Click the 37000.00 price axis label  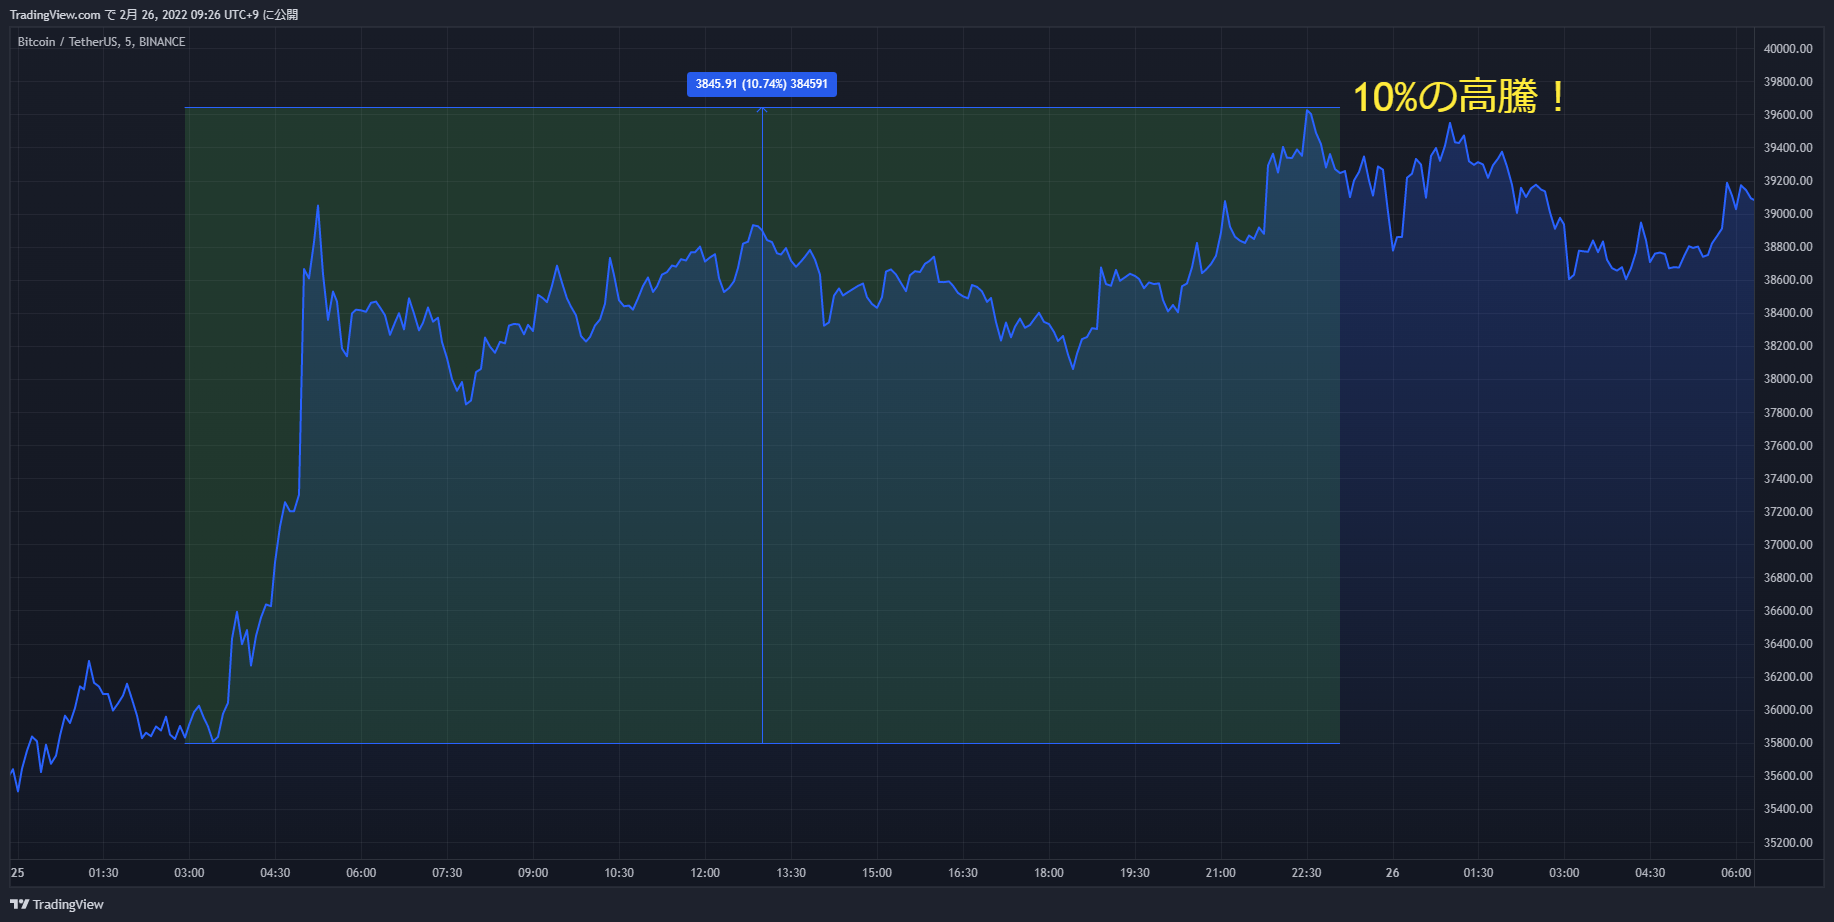1788,545
